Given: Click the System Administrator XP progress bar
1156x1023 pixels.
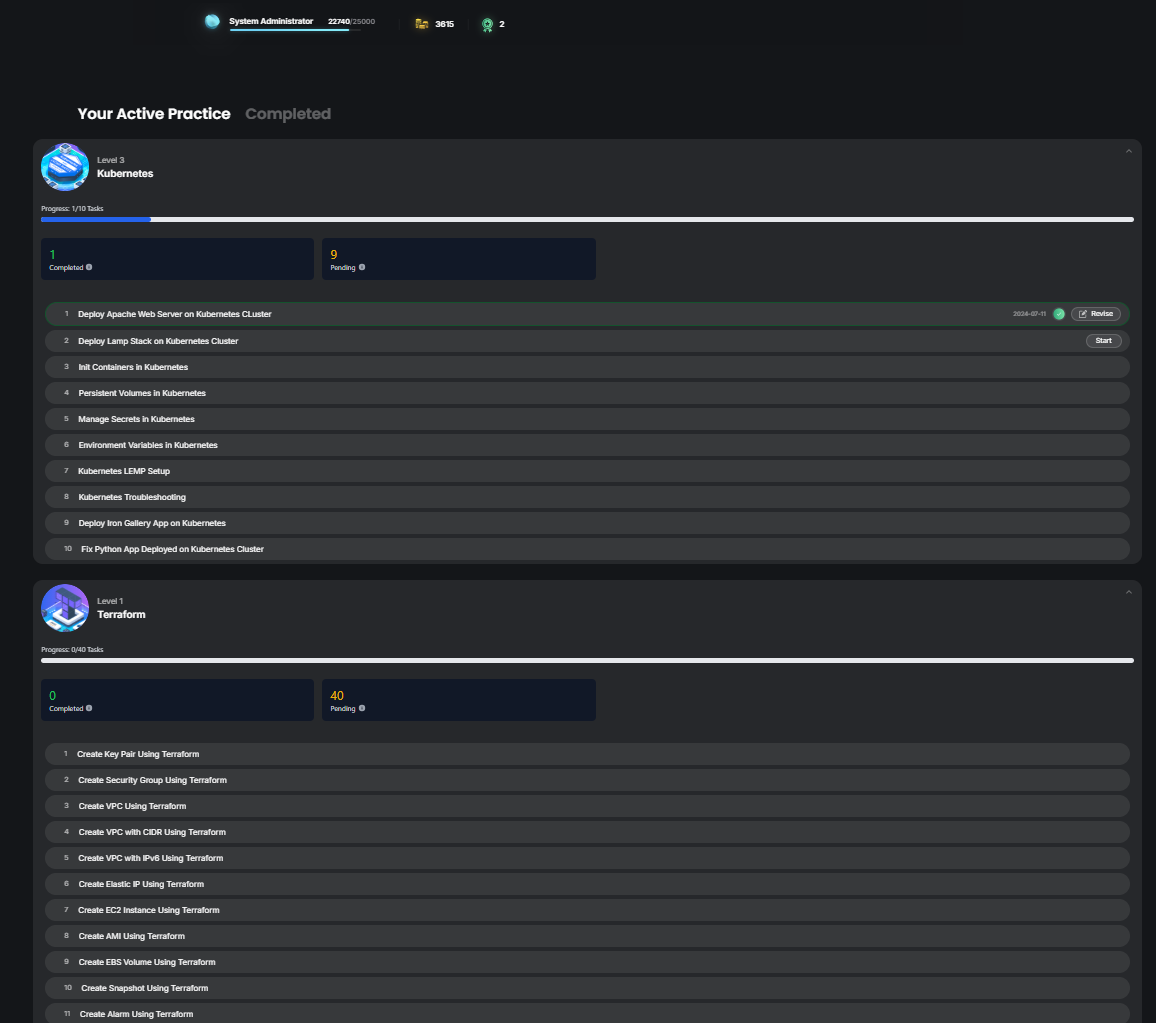Looking at the screenshot, I should pos(295,30).
